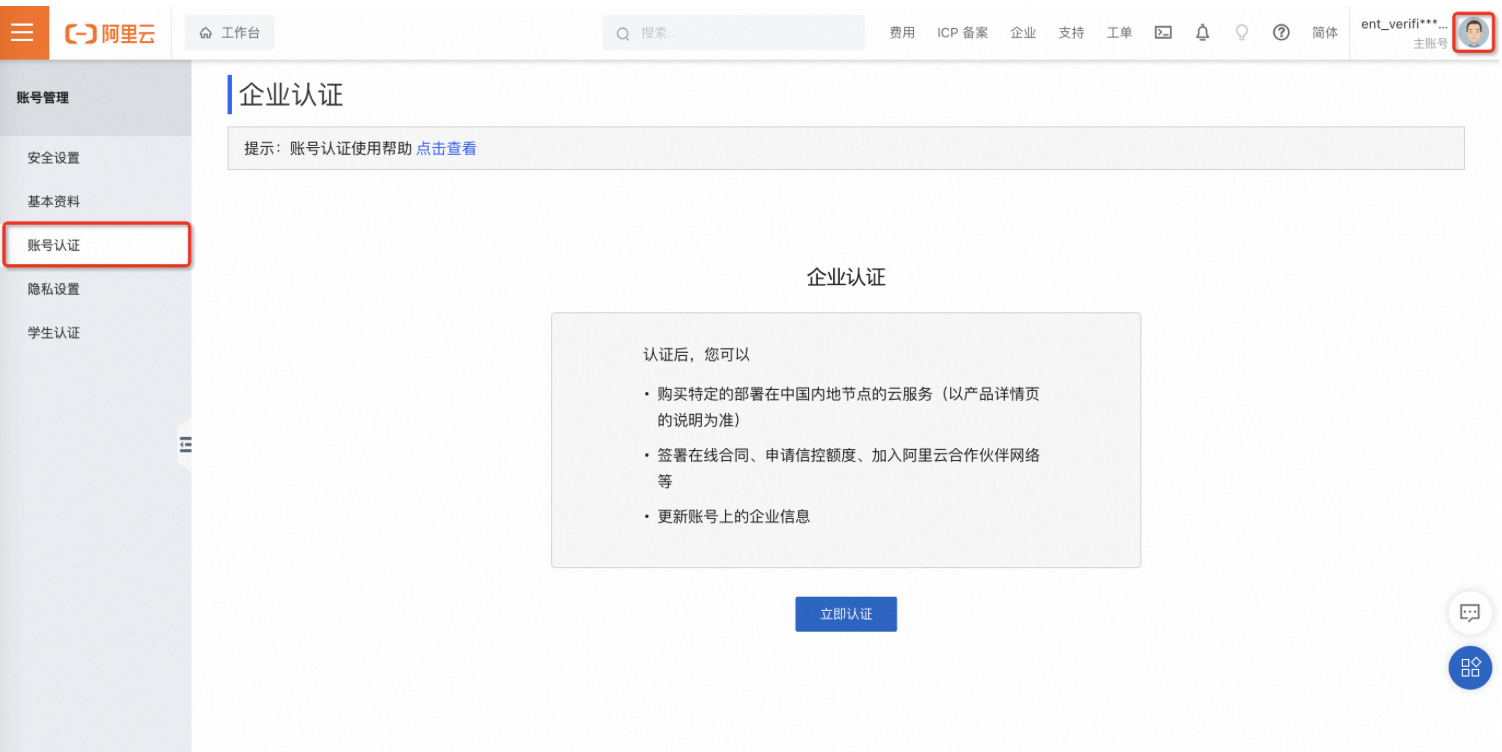1502x752 pixels.
Task: Focus the top search input field
Action: 745,33
